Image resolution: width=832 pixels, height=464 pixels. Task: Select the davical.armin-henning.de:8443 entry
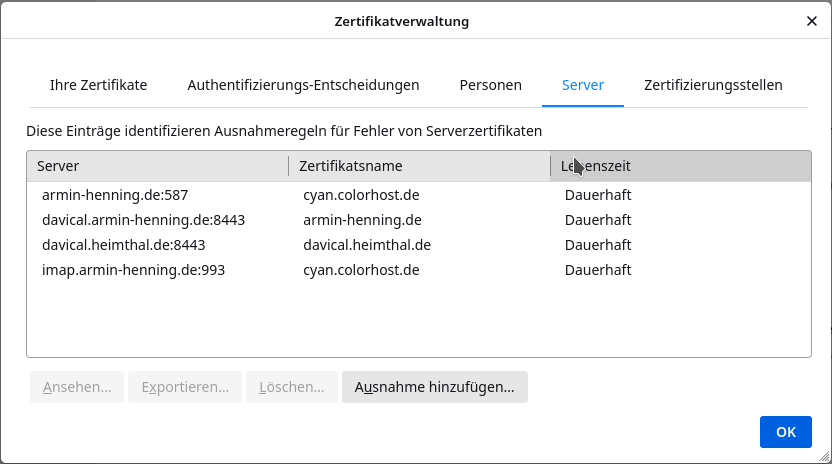tap(143, 220)
